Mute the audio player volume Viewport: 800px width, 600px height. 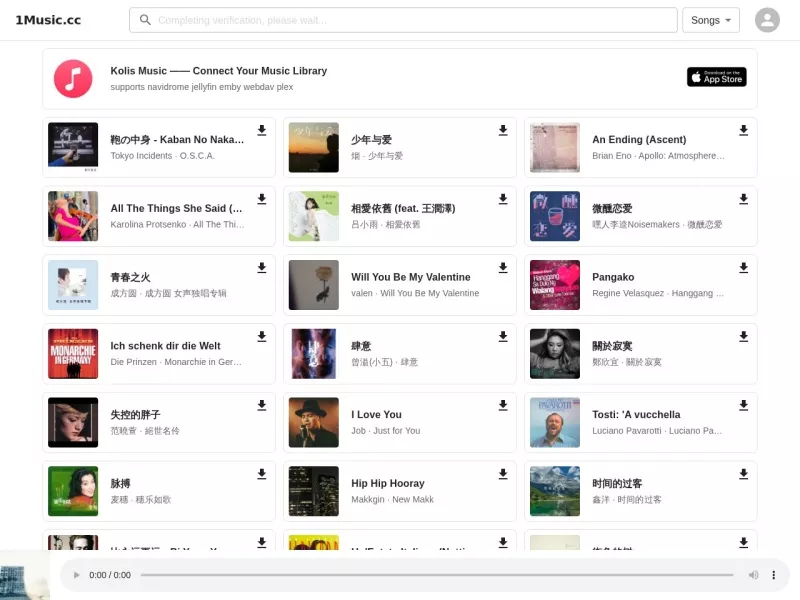(753, 575)
